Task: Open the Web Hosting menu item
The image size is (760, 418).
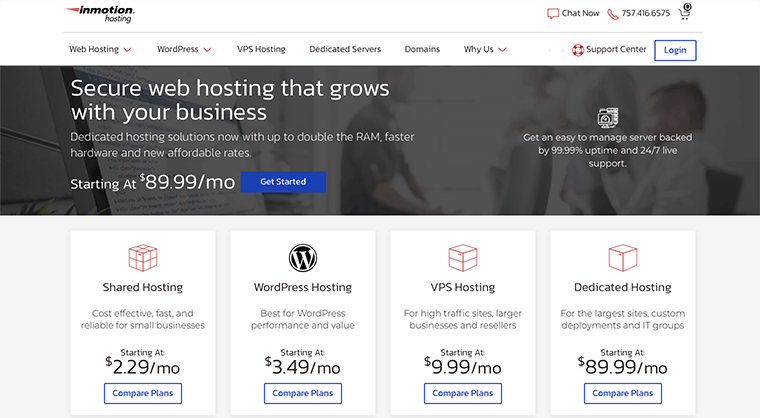Action: (94, 49)
